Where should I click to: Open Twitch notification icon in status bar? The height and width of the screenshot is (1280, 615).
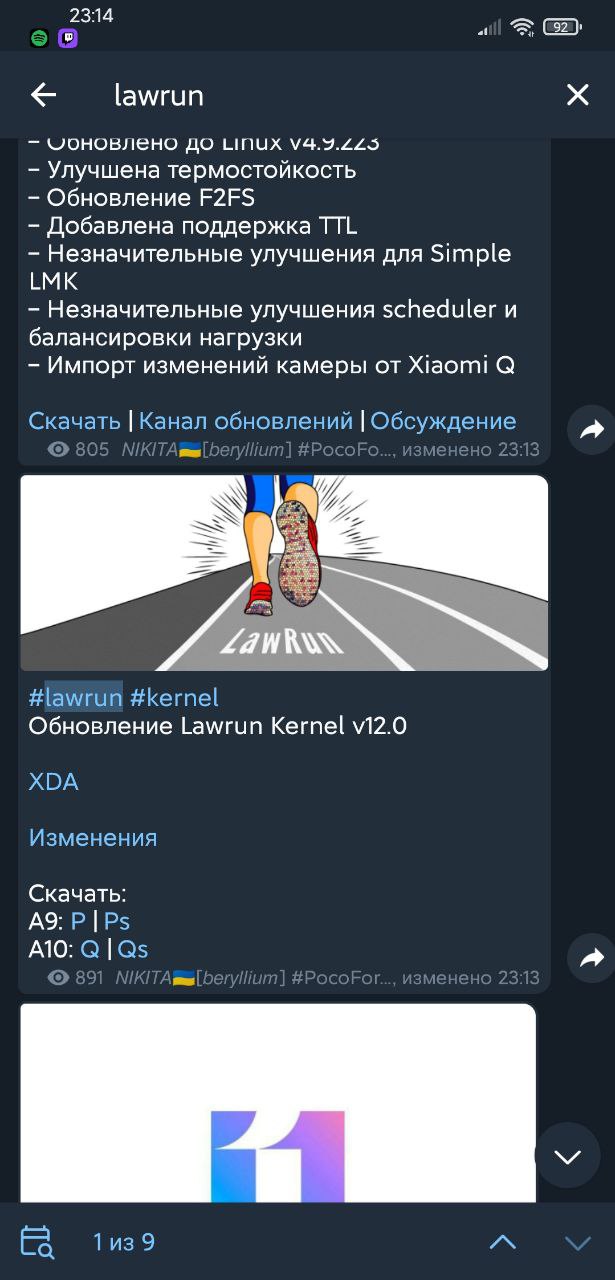68,39
